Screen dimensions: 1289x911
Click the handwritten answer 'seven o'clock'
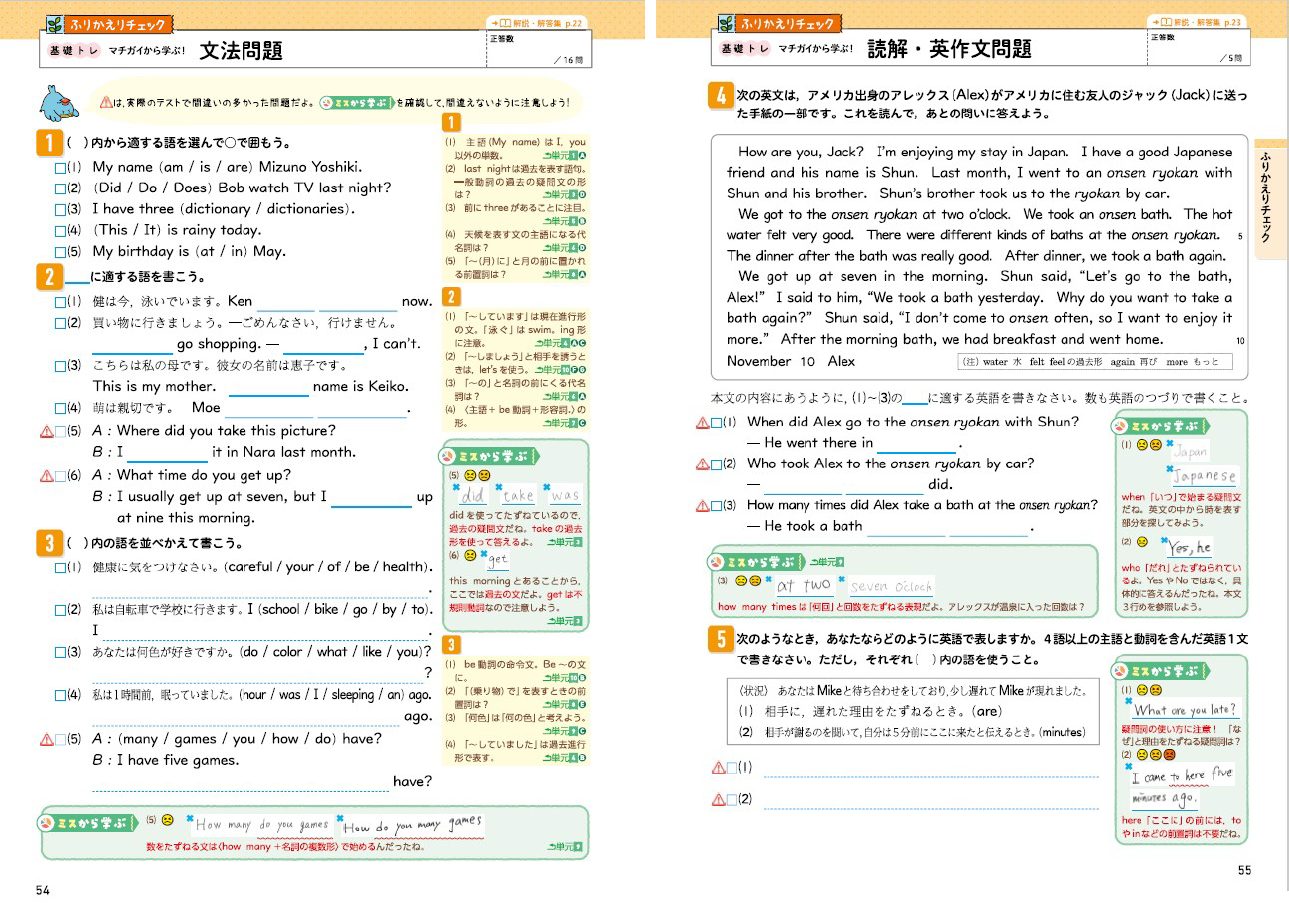coord(892,586)
